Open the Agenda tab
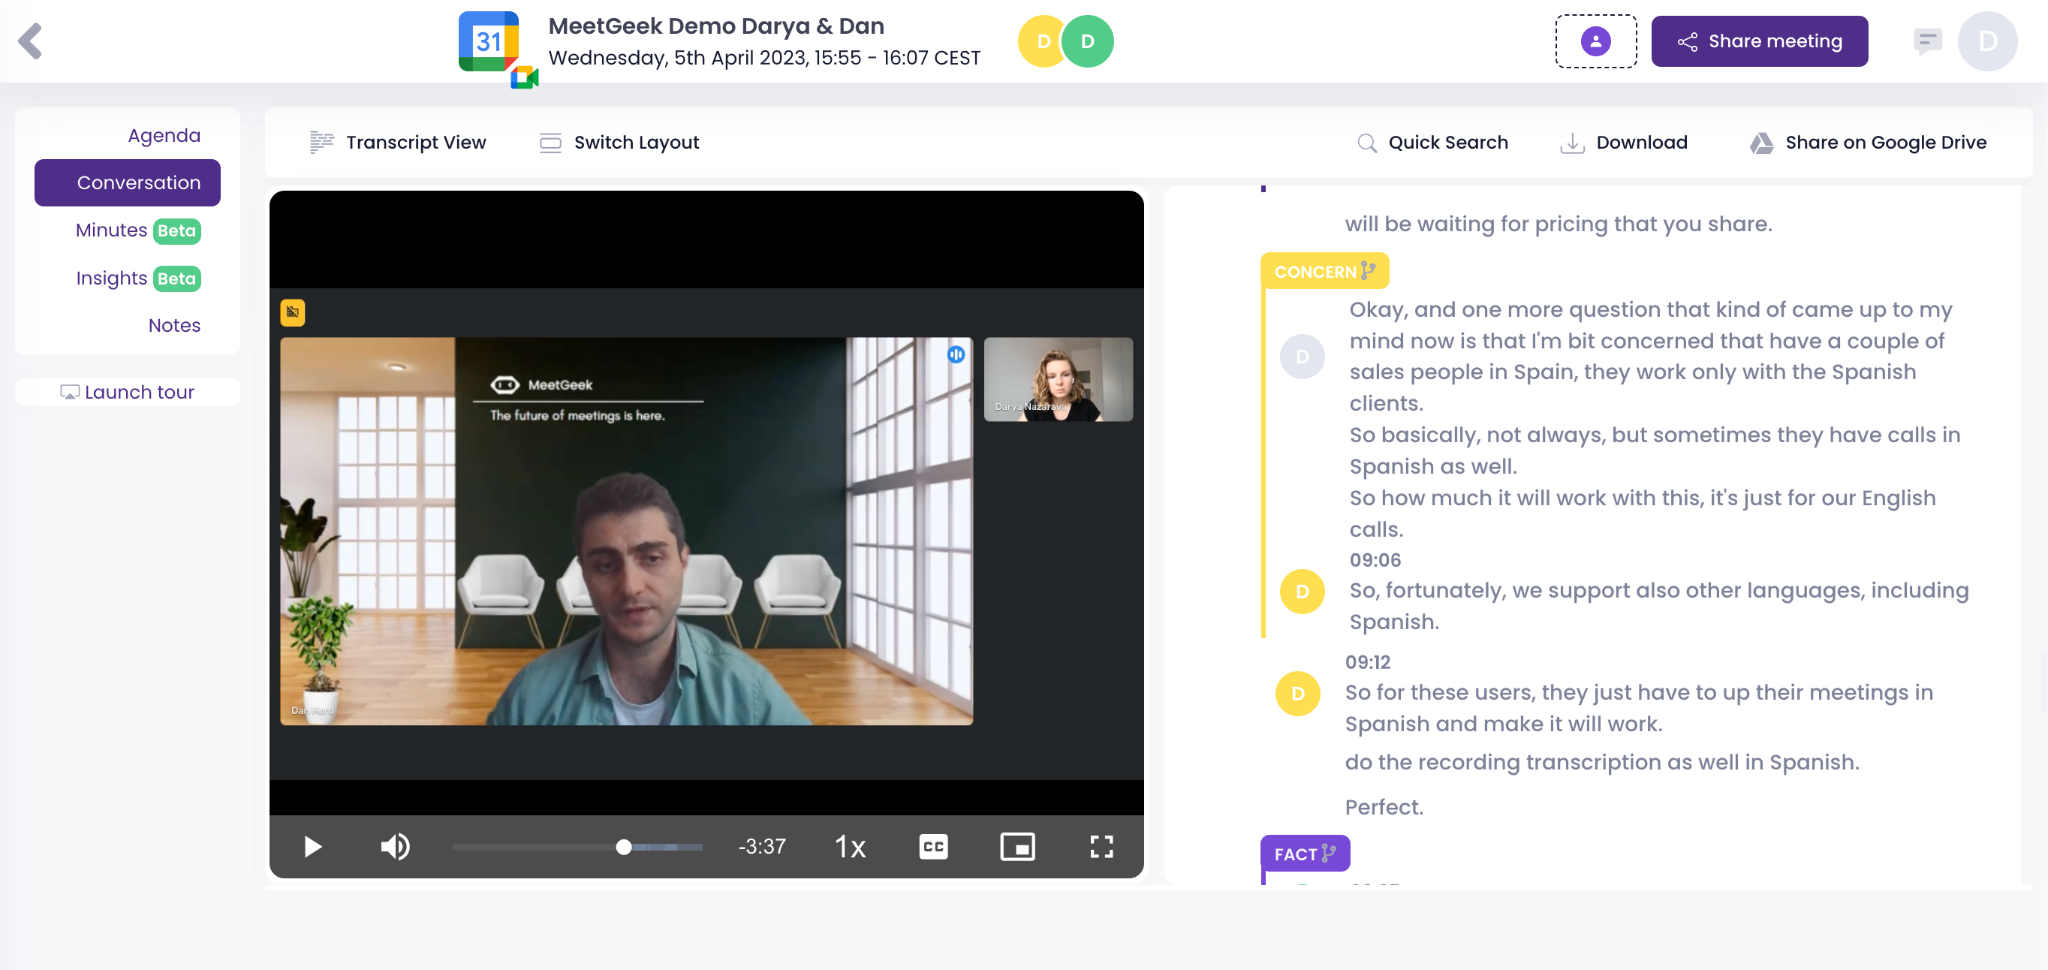This screenshot has height=970, width=2048. 164,135
